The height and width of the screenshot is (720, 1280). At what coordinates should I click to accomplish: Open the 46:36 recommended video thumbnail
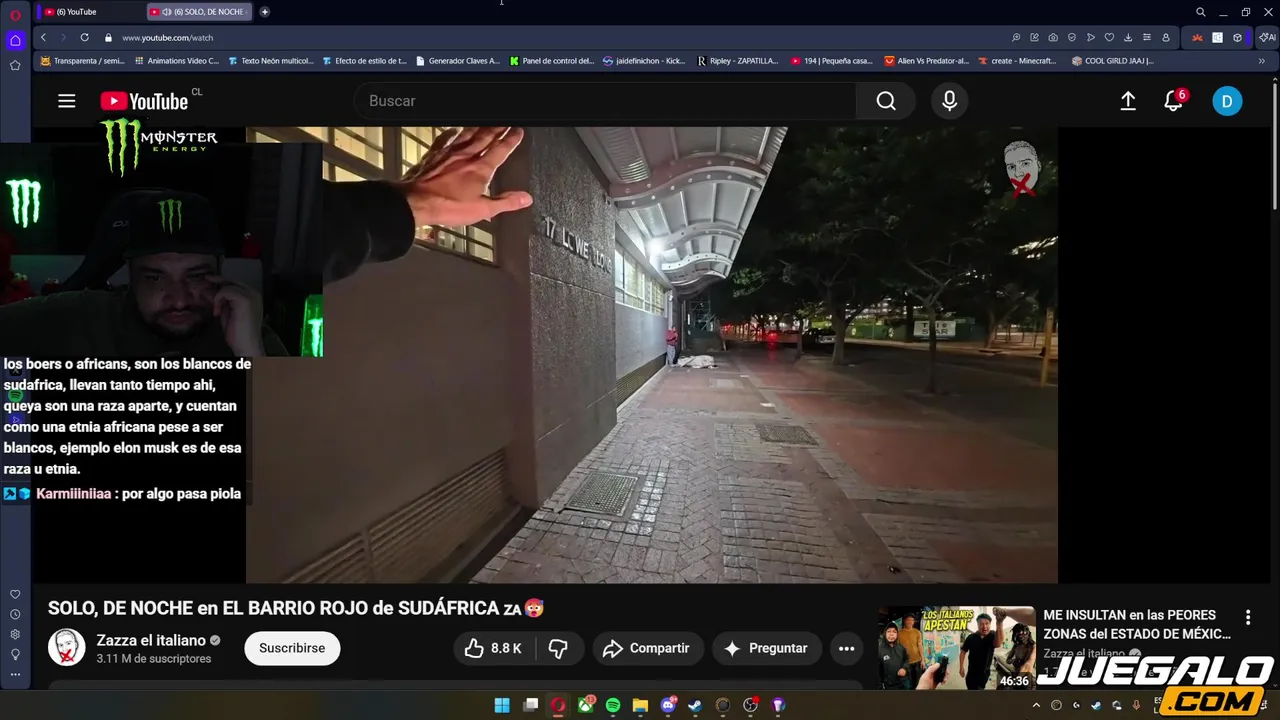point(956,648)
